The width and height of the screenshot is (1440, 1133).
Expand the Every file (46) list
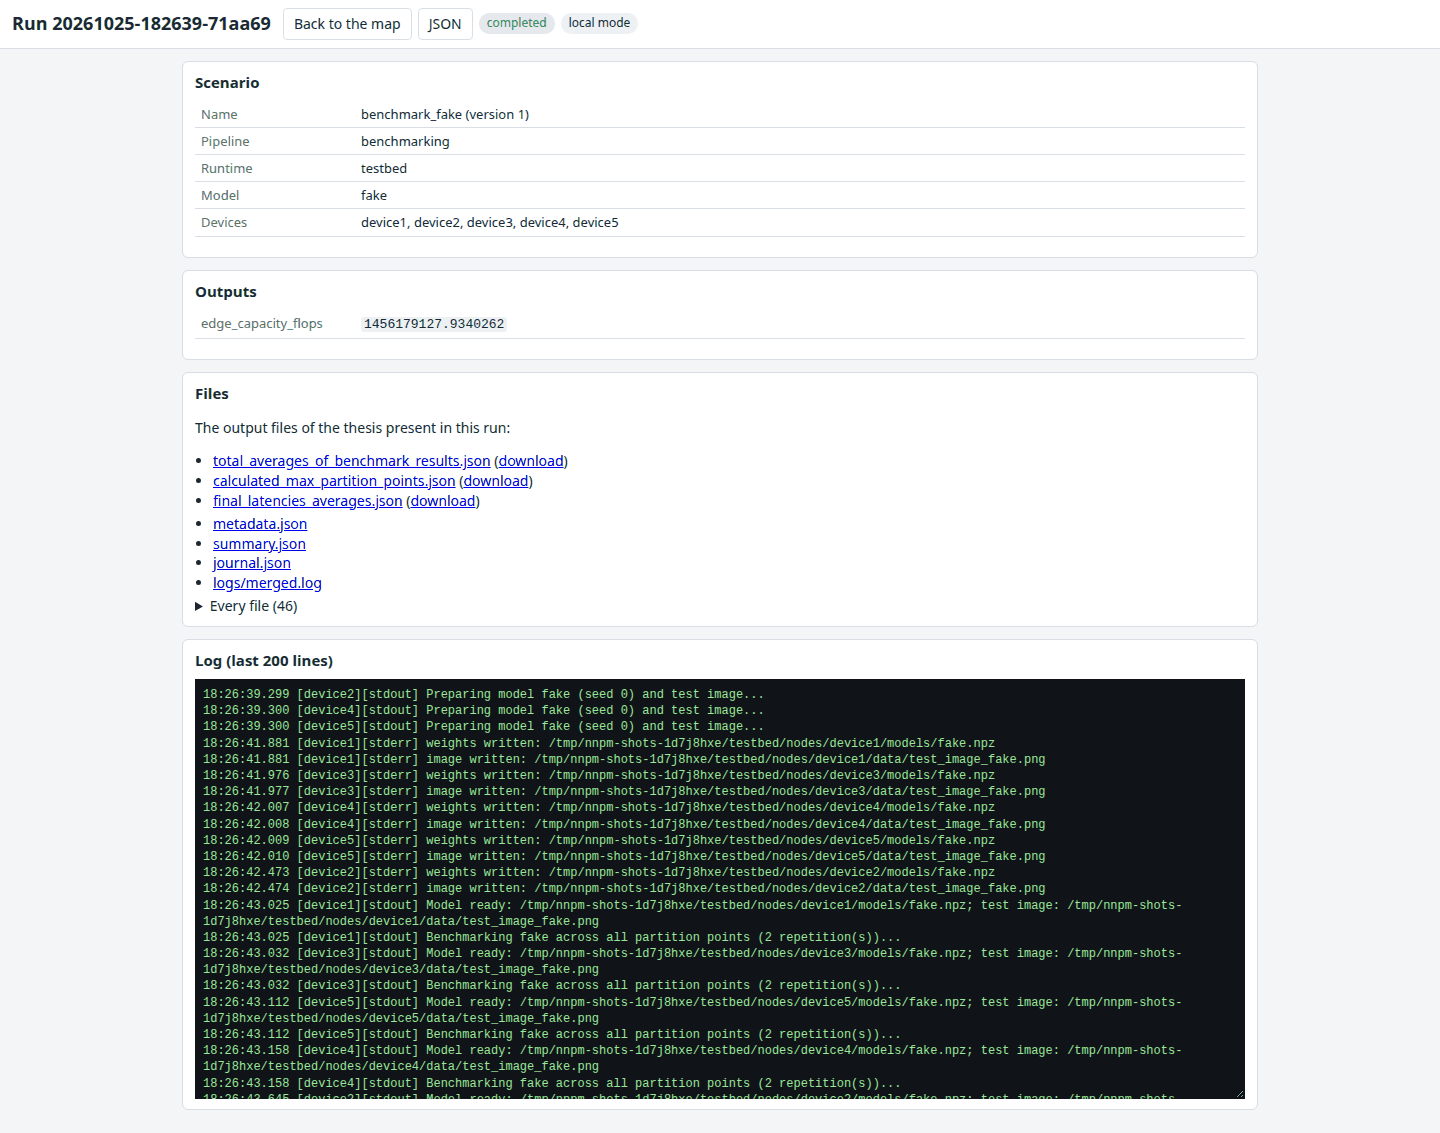click(x=246, y=606)
